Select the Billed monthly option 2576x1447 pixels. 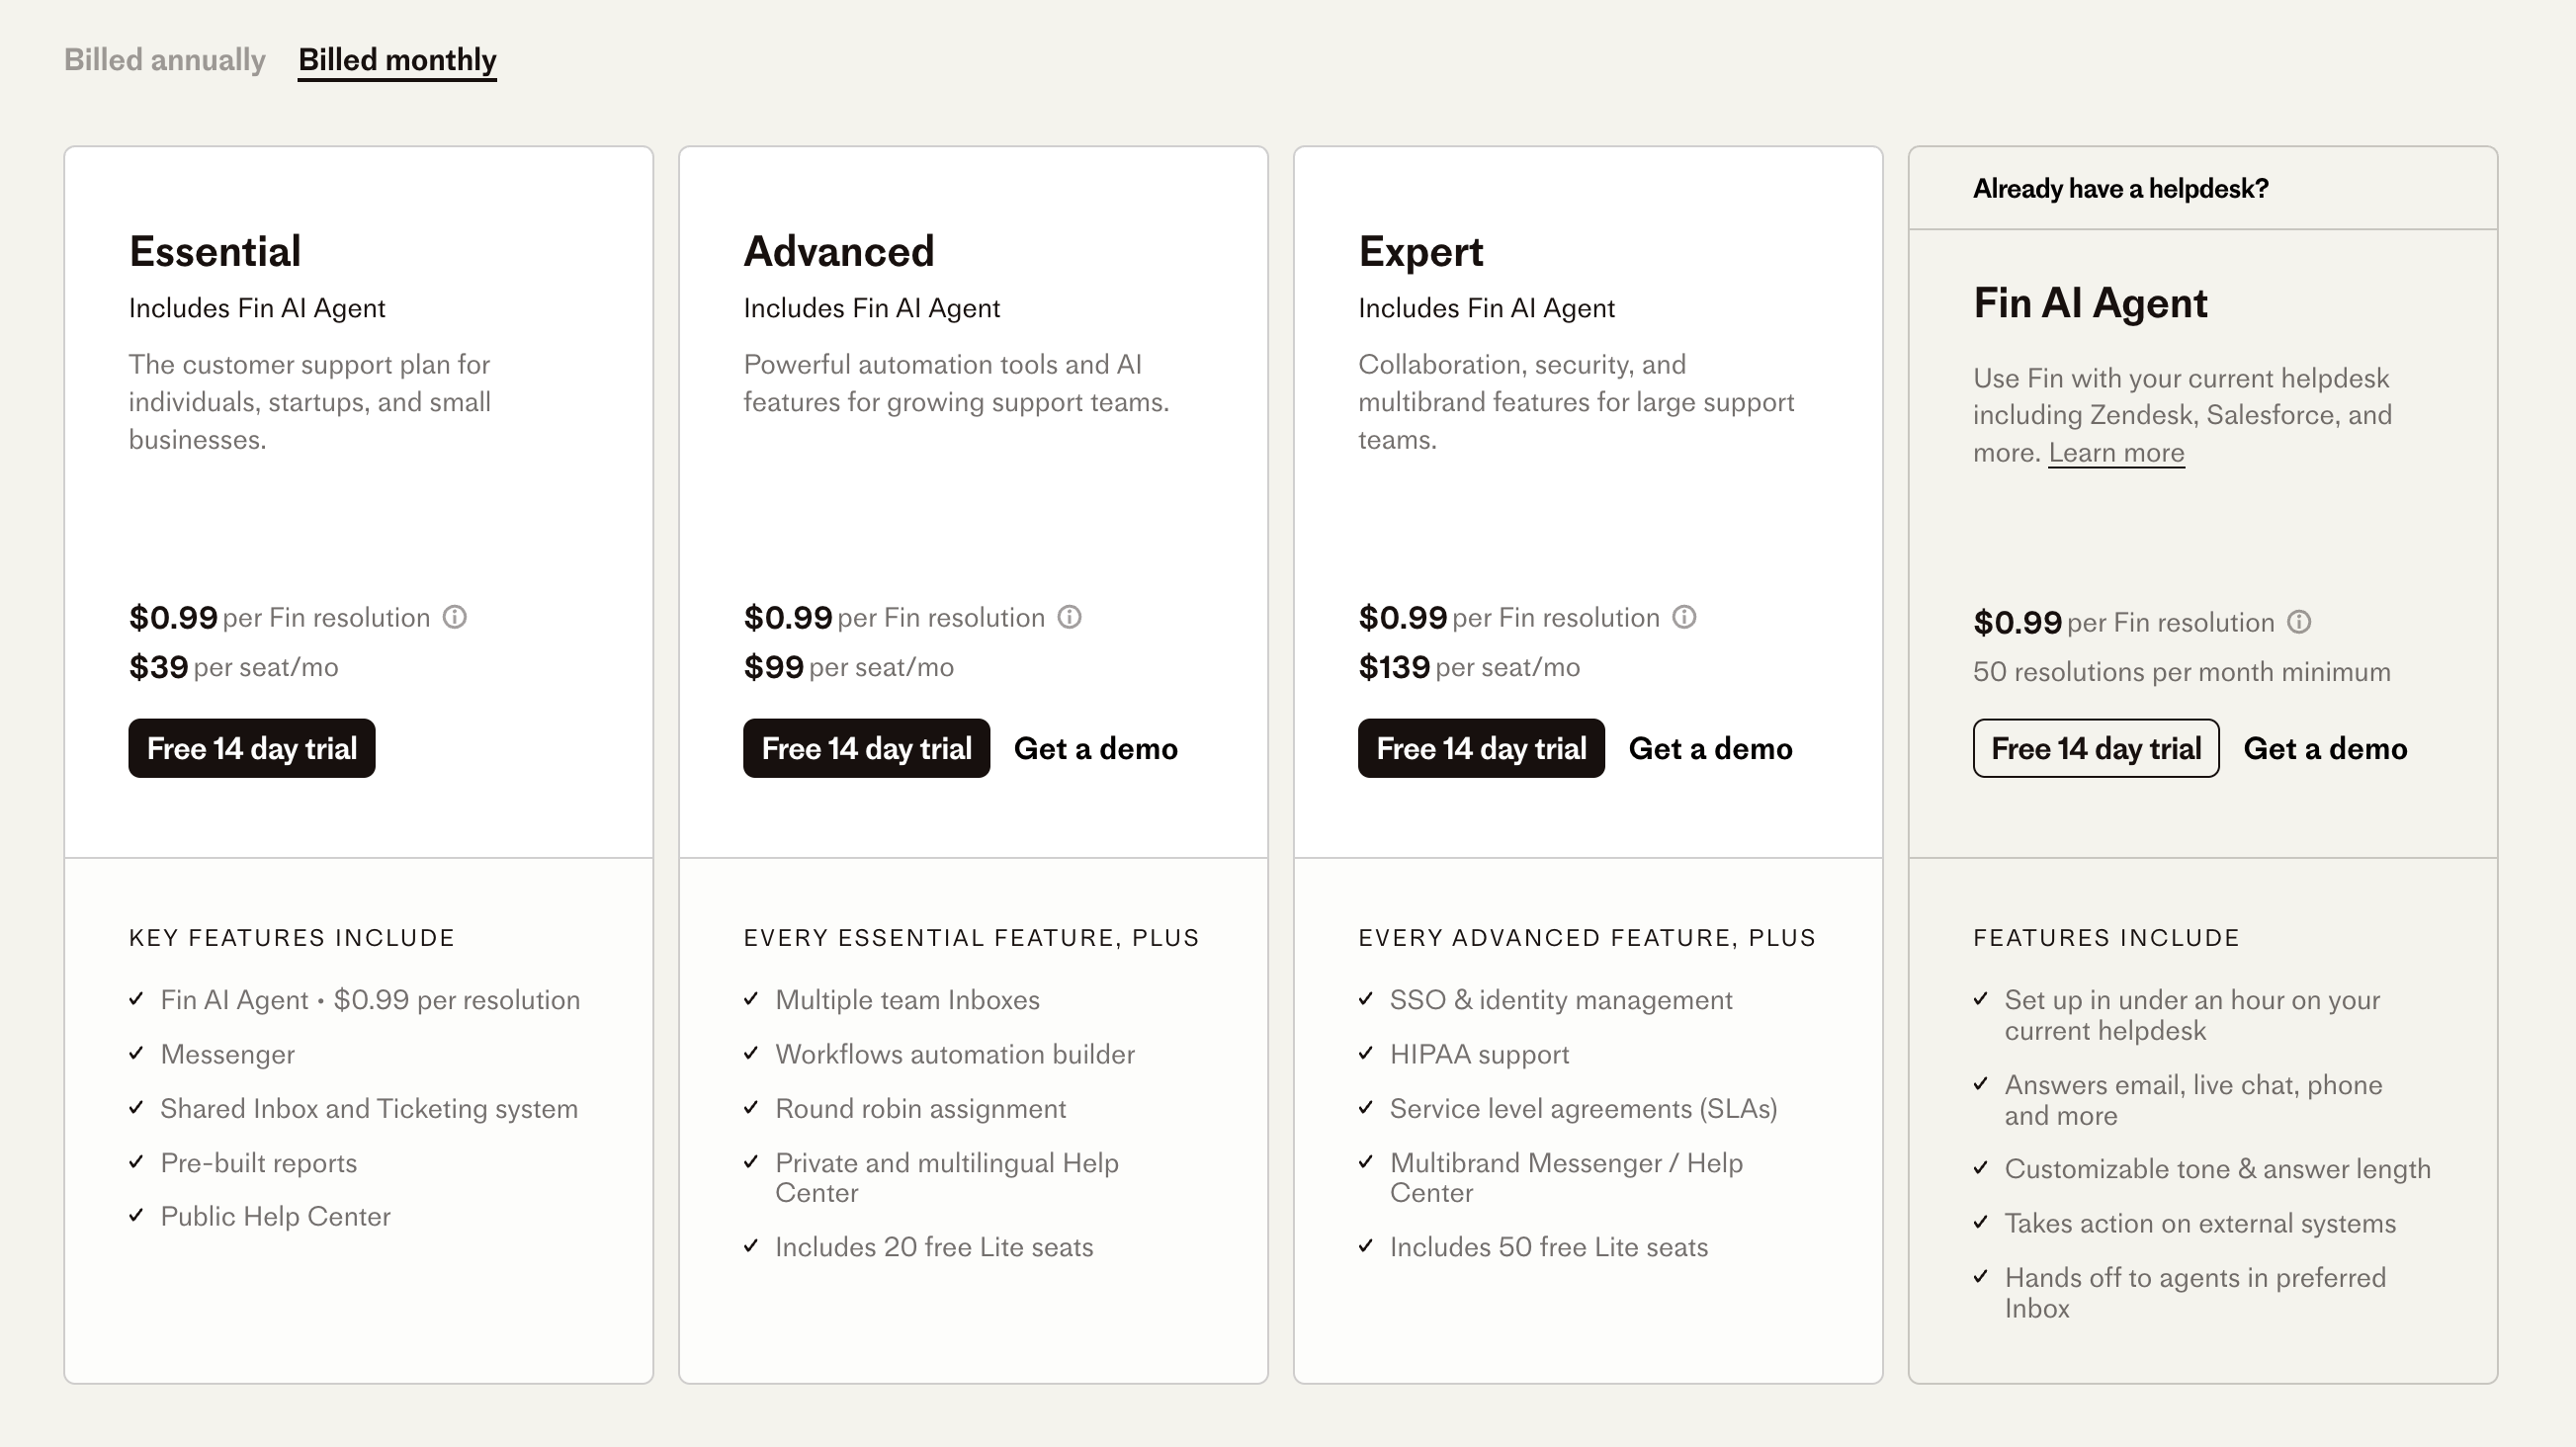pyautogui.click(x=397, y=60)
